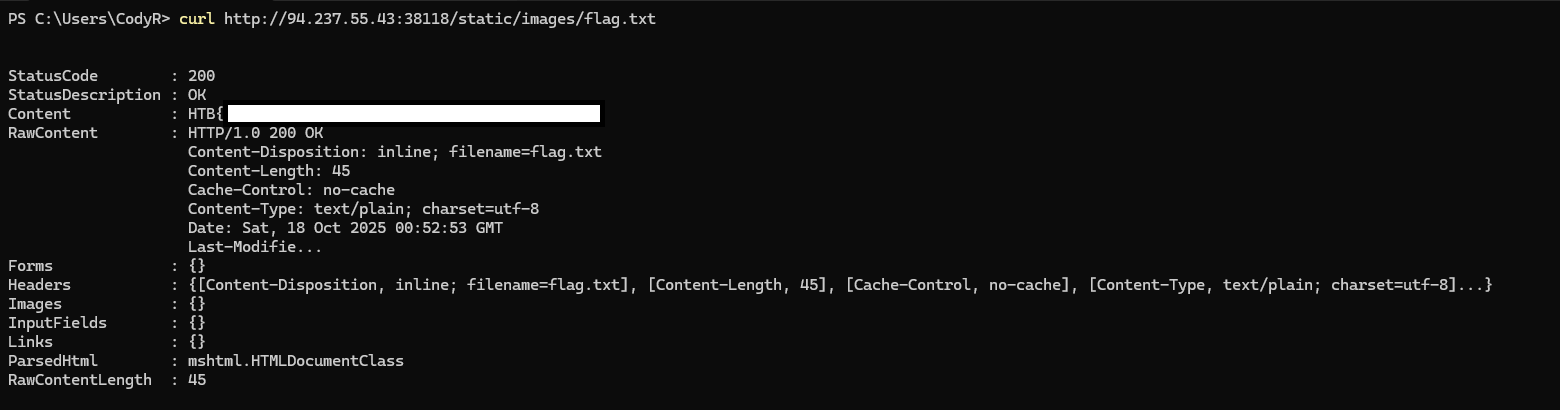1560x410 pixels.
Task: Click the HTB{ text in the Content row
Action: click(205, 114)
